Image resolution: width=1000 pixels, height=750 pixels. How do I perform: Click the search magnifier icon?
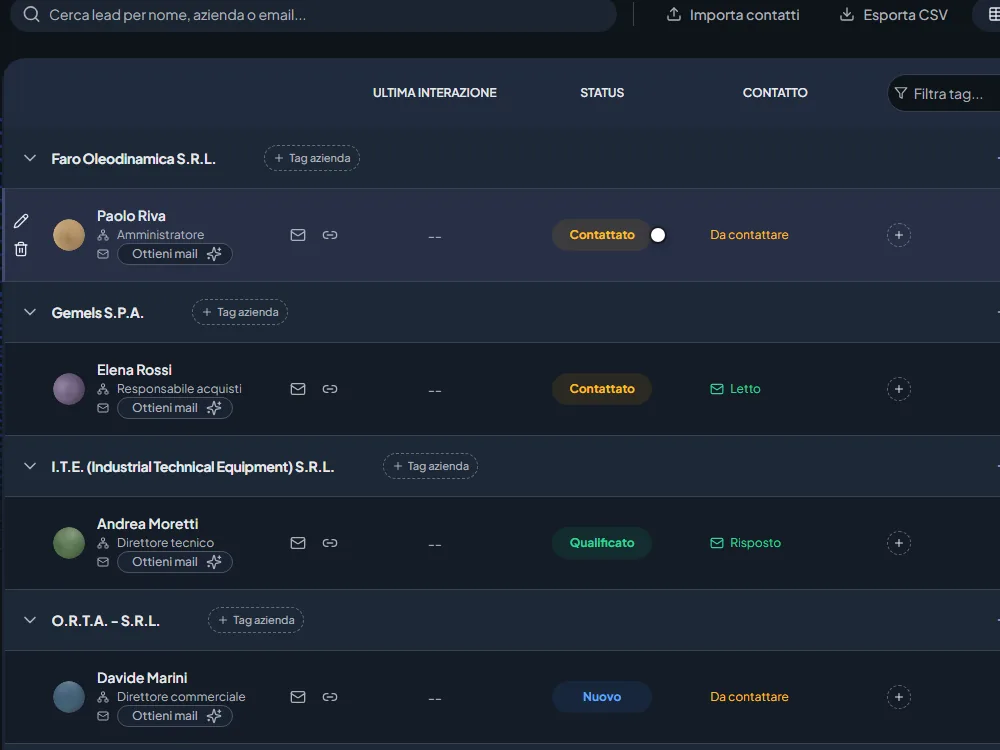click(31, 15)
